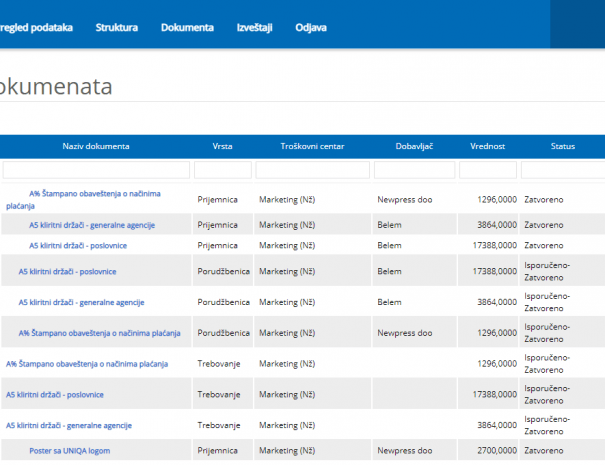The height and width of the screenshot is (465, 605).
Task: Open Prijemnica A5 kliritni držači - generalne agencije
Action: click(x=91, y=225)
